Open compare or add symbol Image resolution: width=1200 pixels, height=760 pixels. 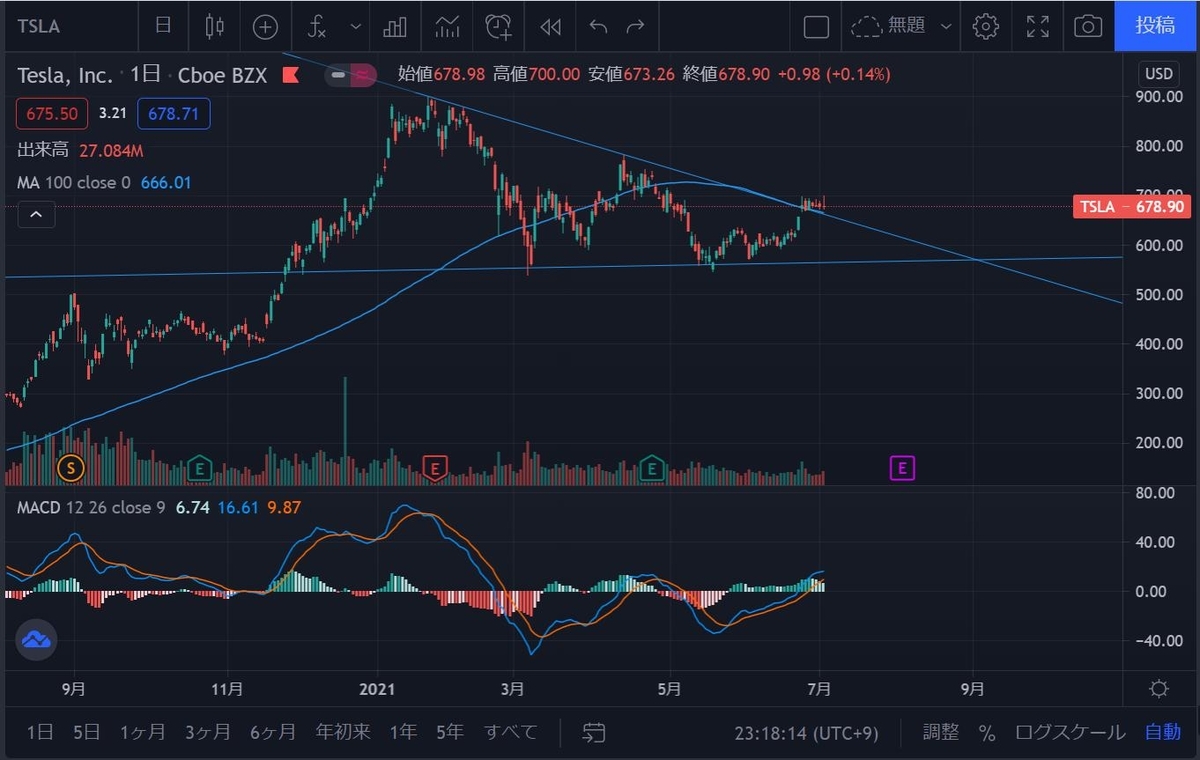(265, 26)
